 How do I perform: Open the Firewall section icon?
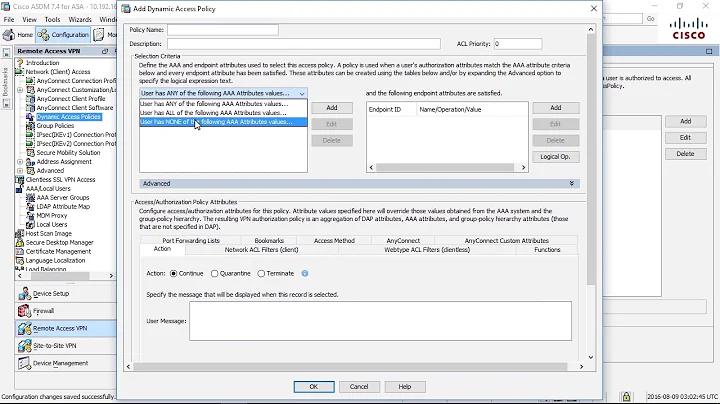coord(24,311)
